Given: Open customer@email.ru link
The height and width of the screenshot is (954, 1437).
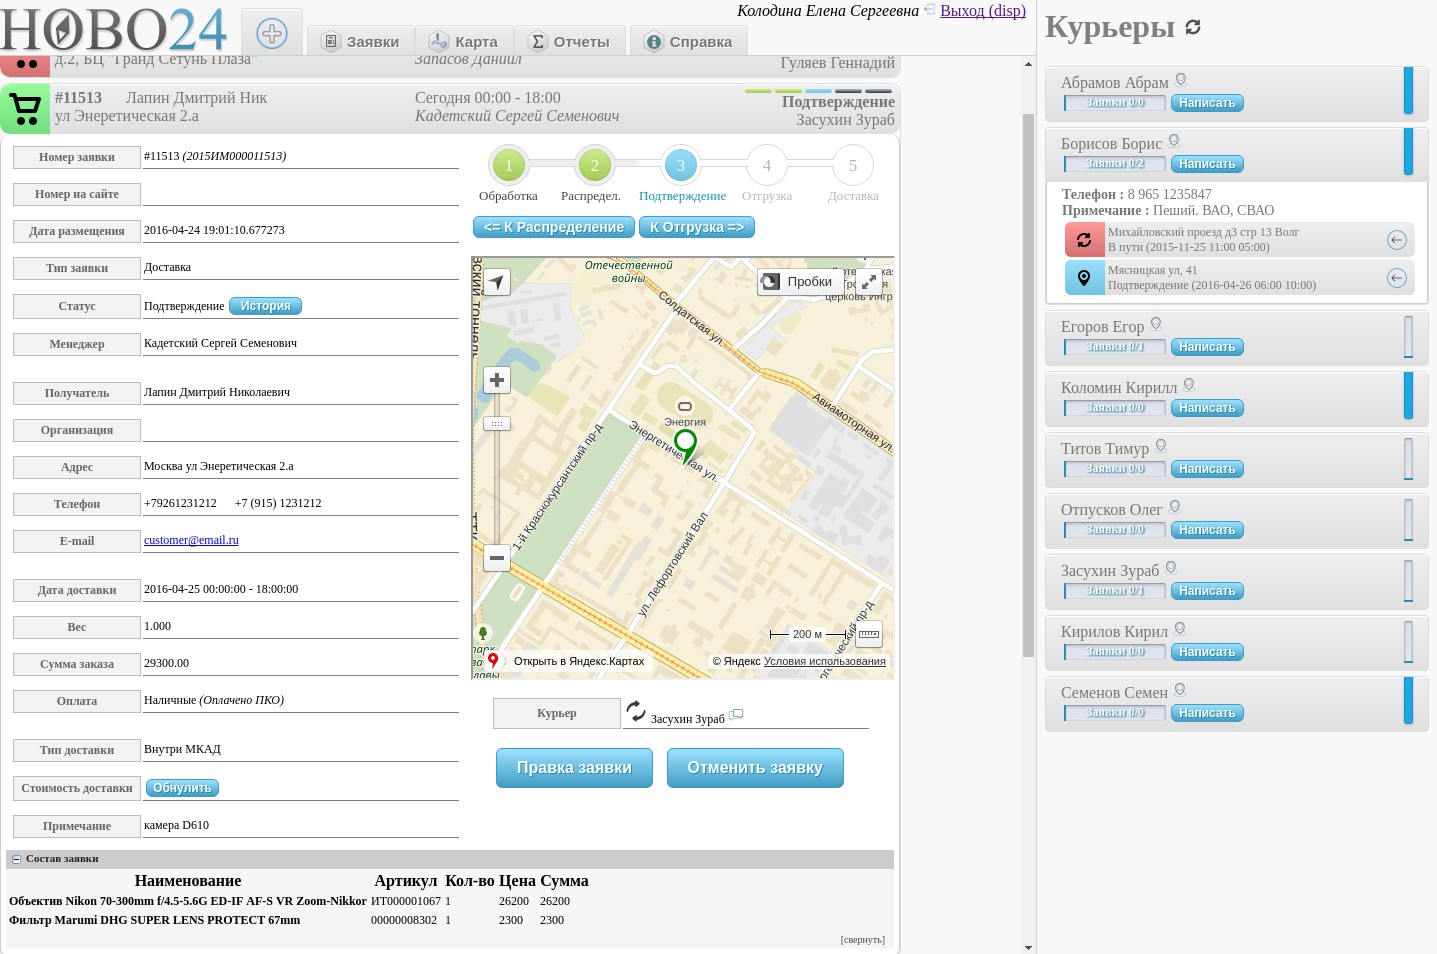Looking at the screenshot, I should [x=191, y=540].
